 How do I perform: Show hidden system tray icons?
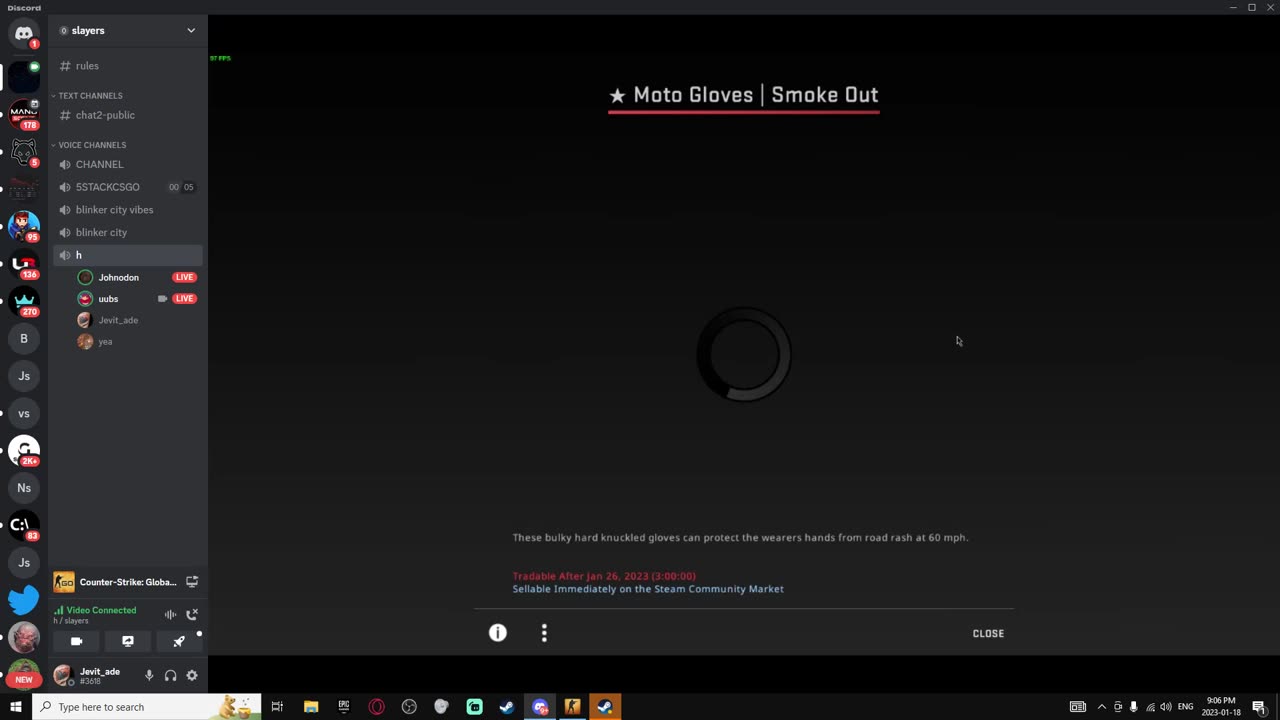[x=1101, y=707]
